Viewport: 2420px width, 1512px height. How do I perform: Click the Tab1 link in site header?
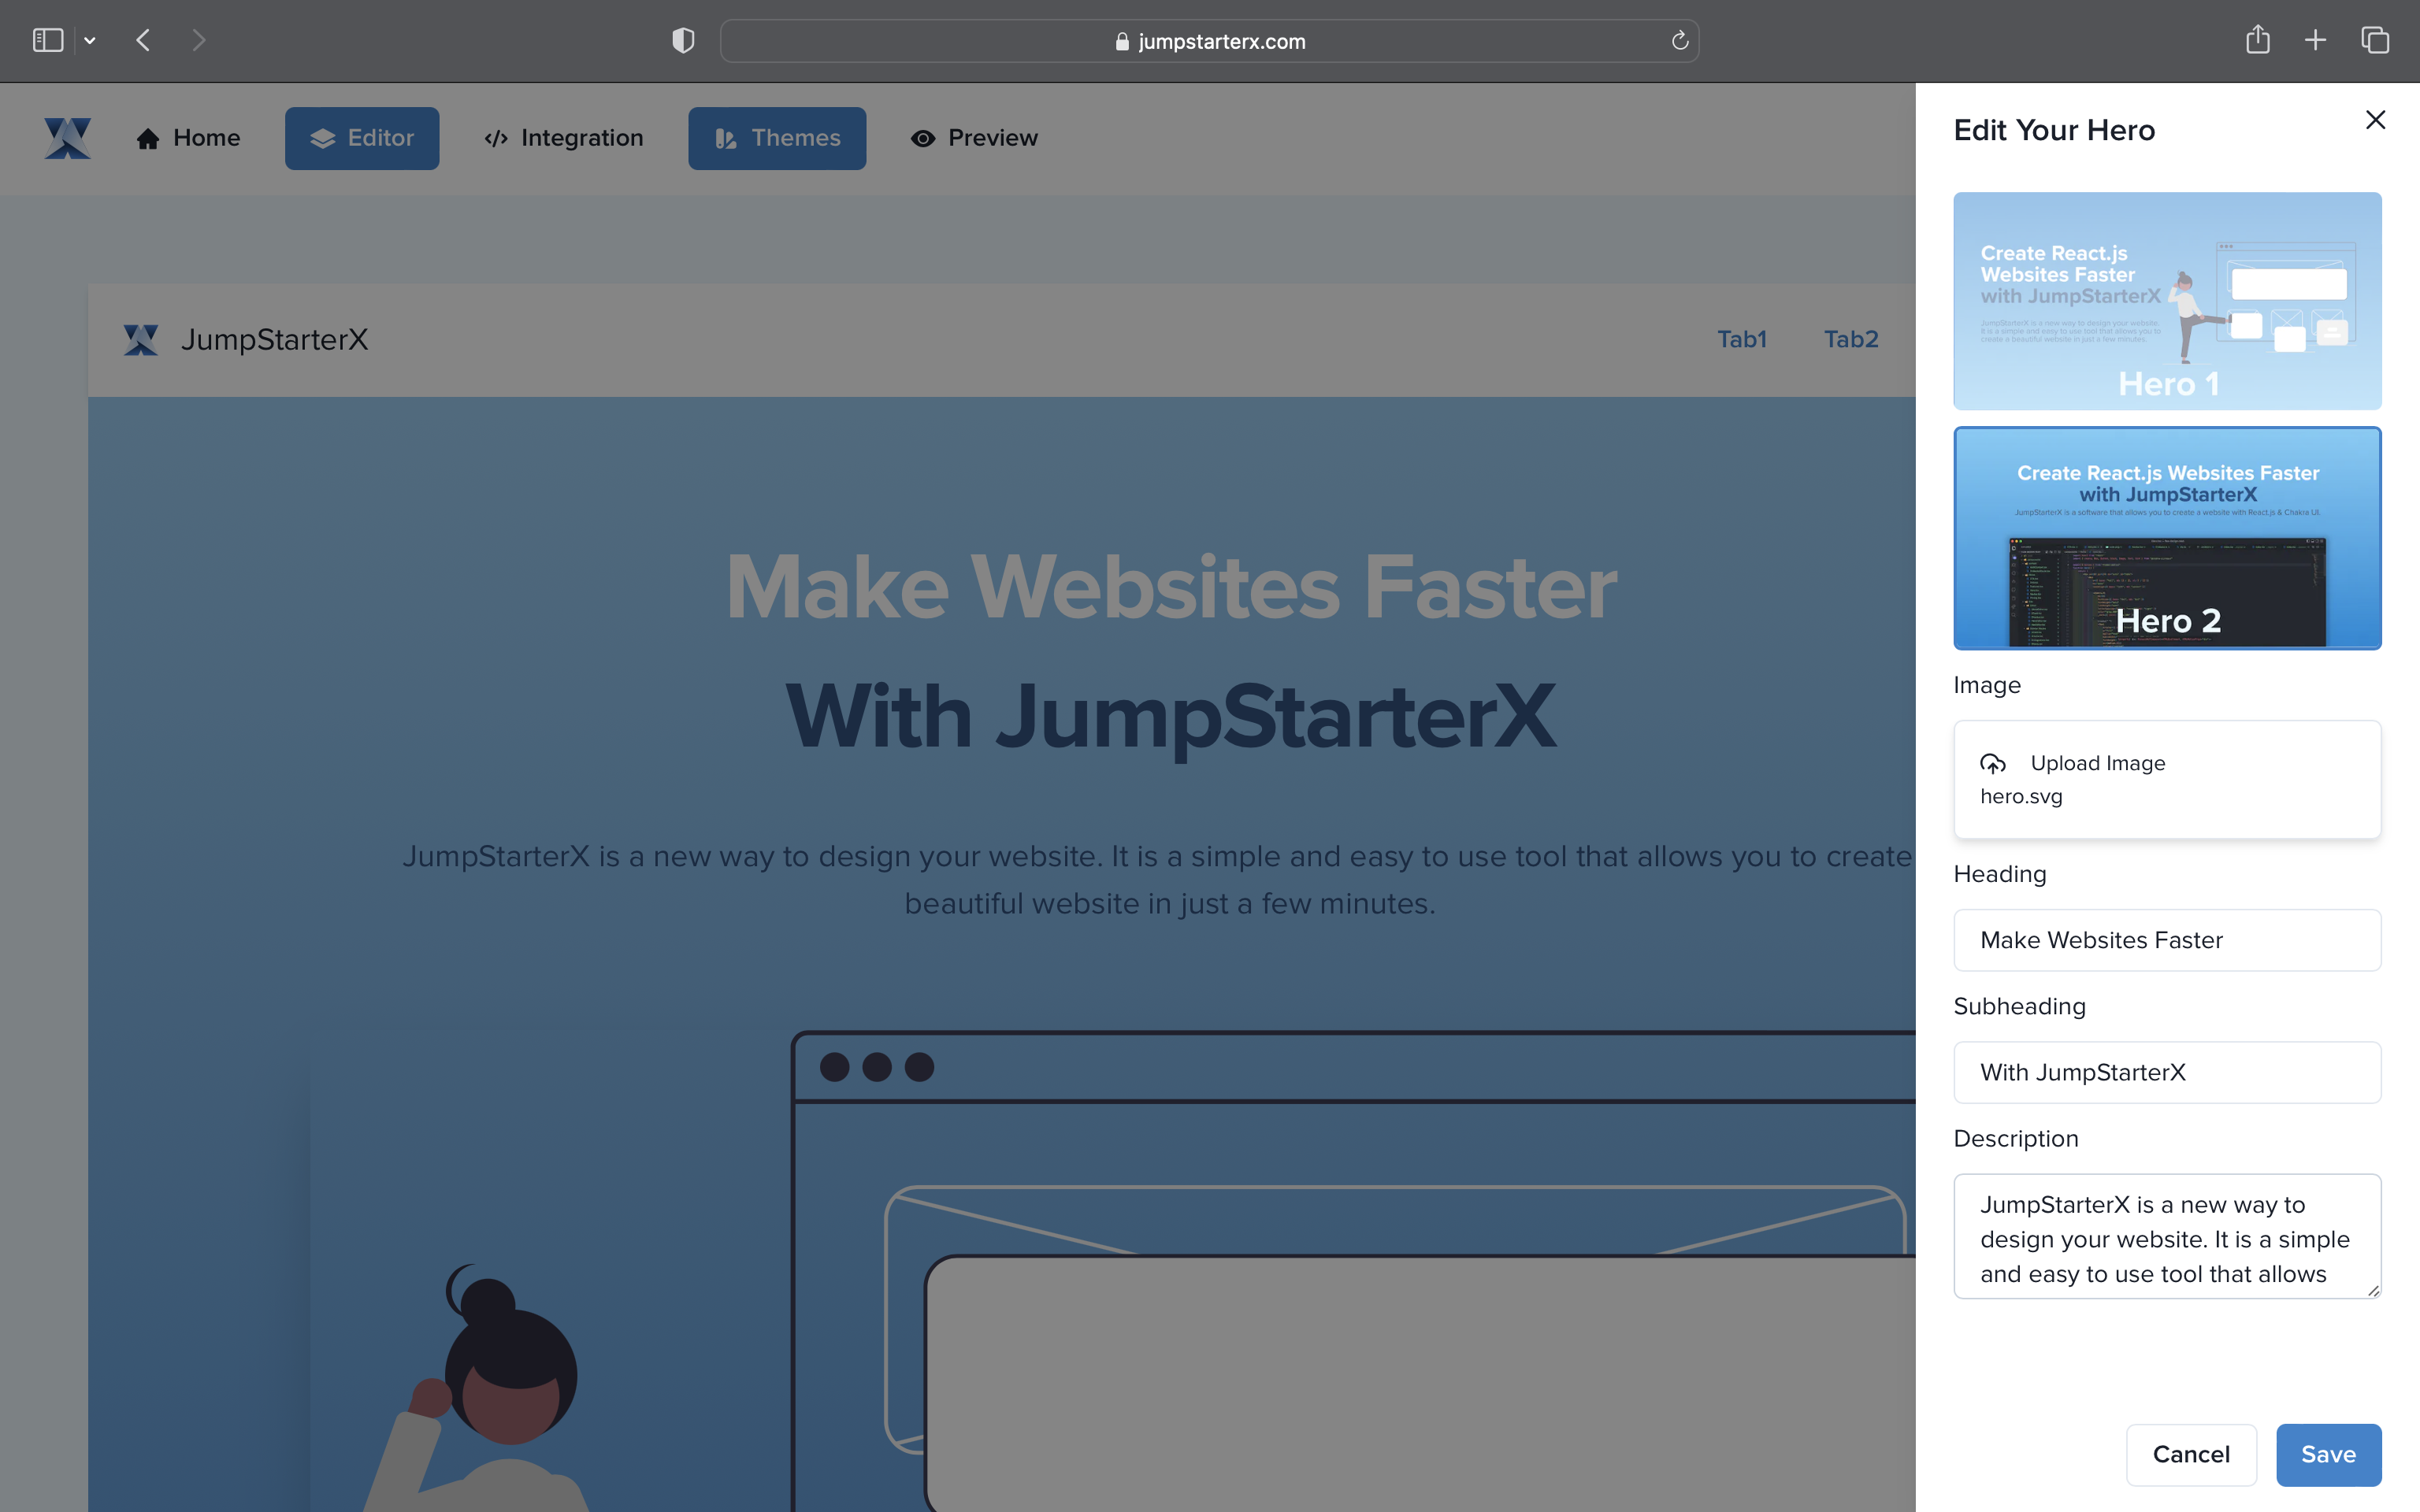pyautogui.click(x=1742, y=339)
